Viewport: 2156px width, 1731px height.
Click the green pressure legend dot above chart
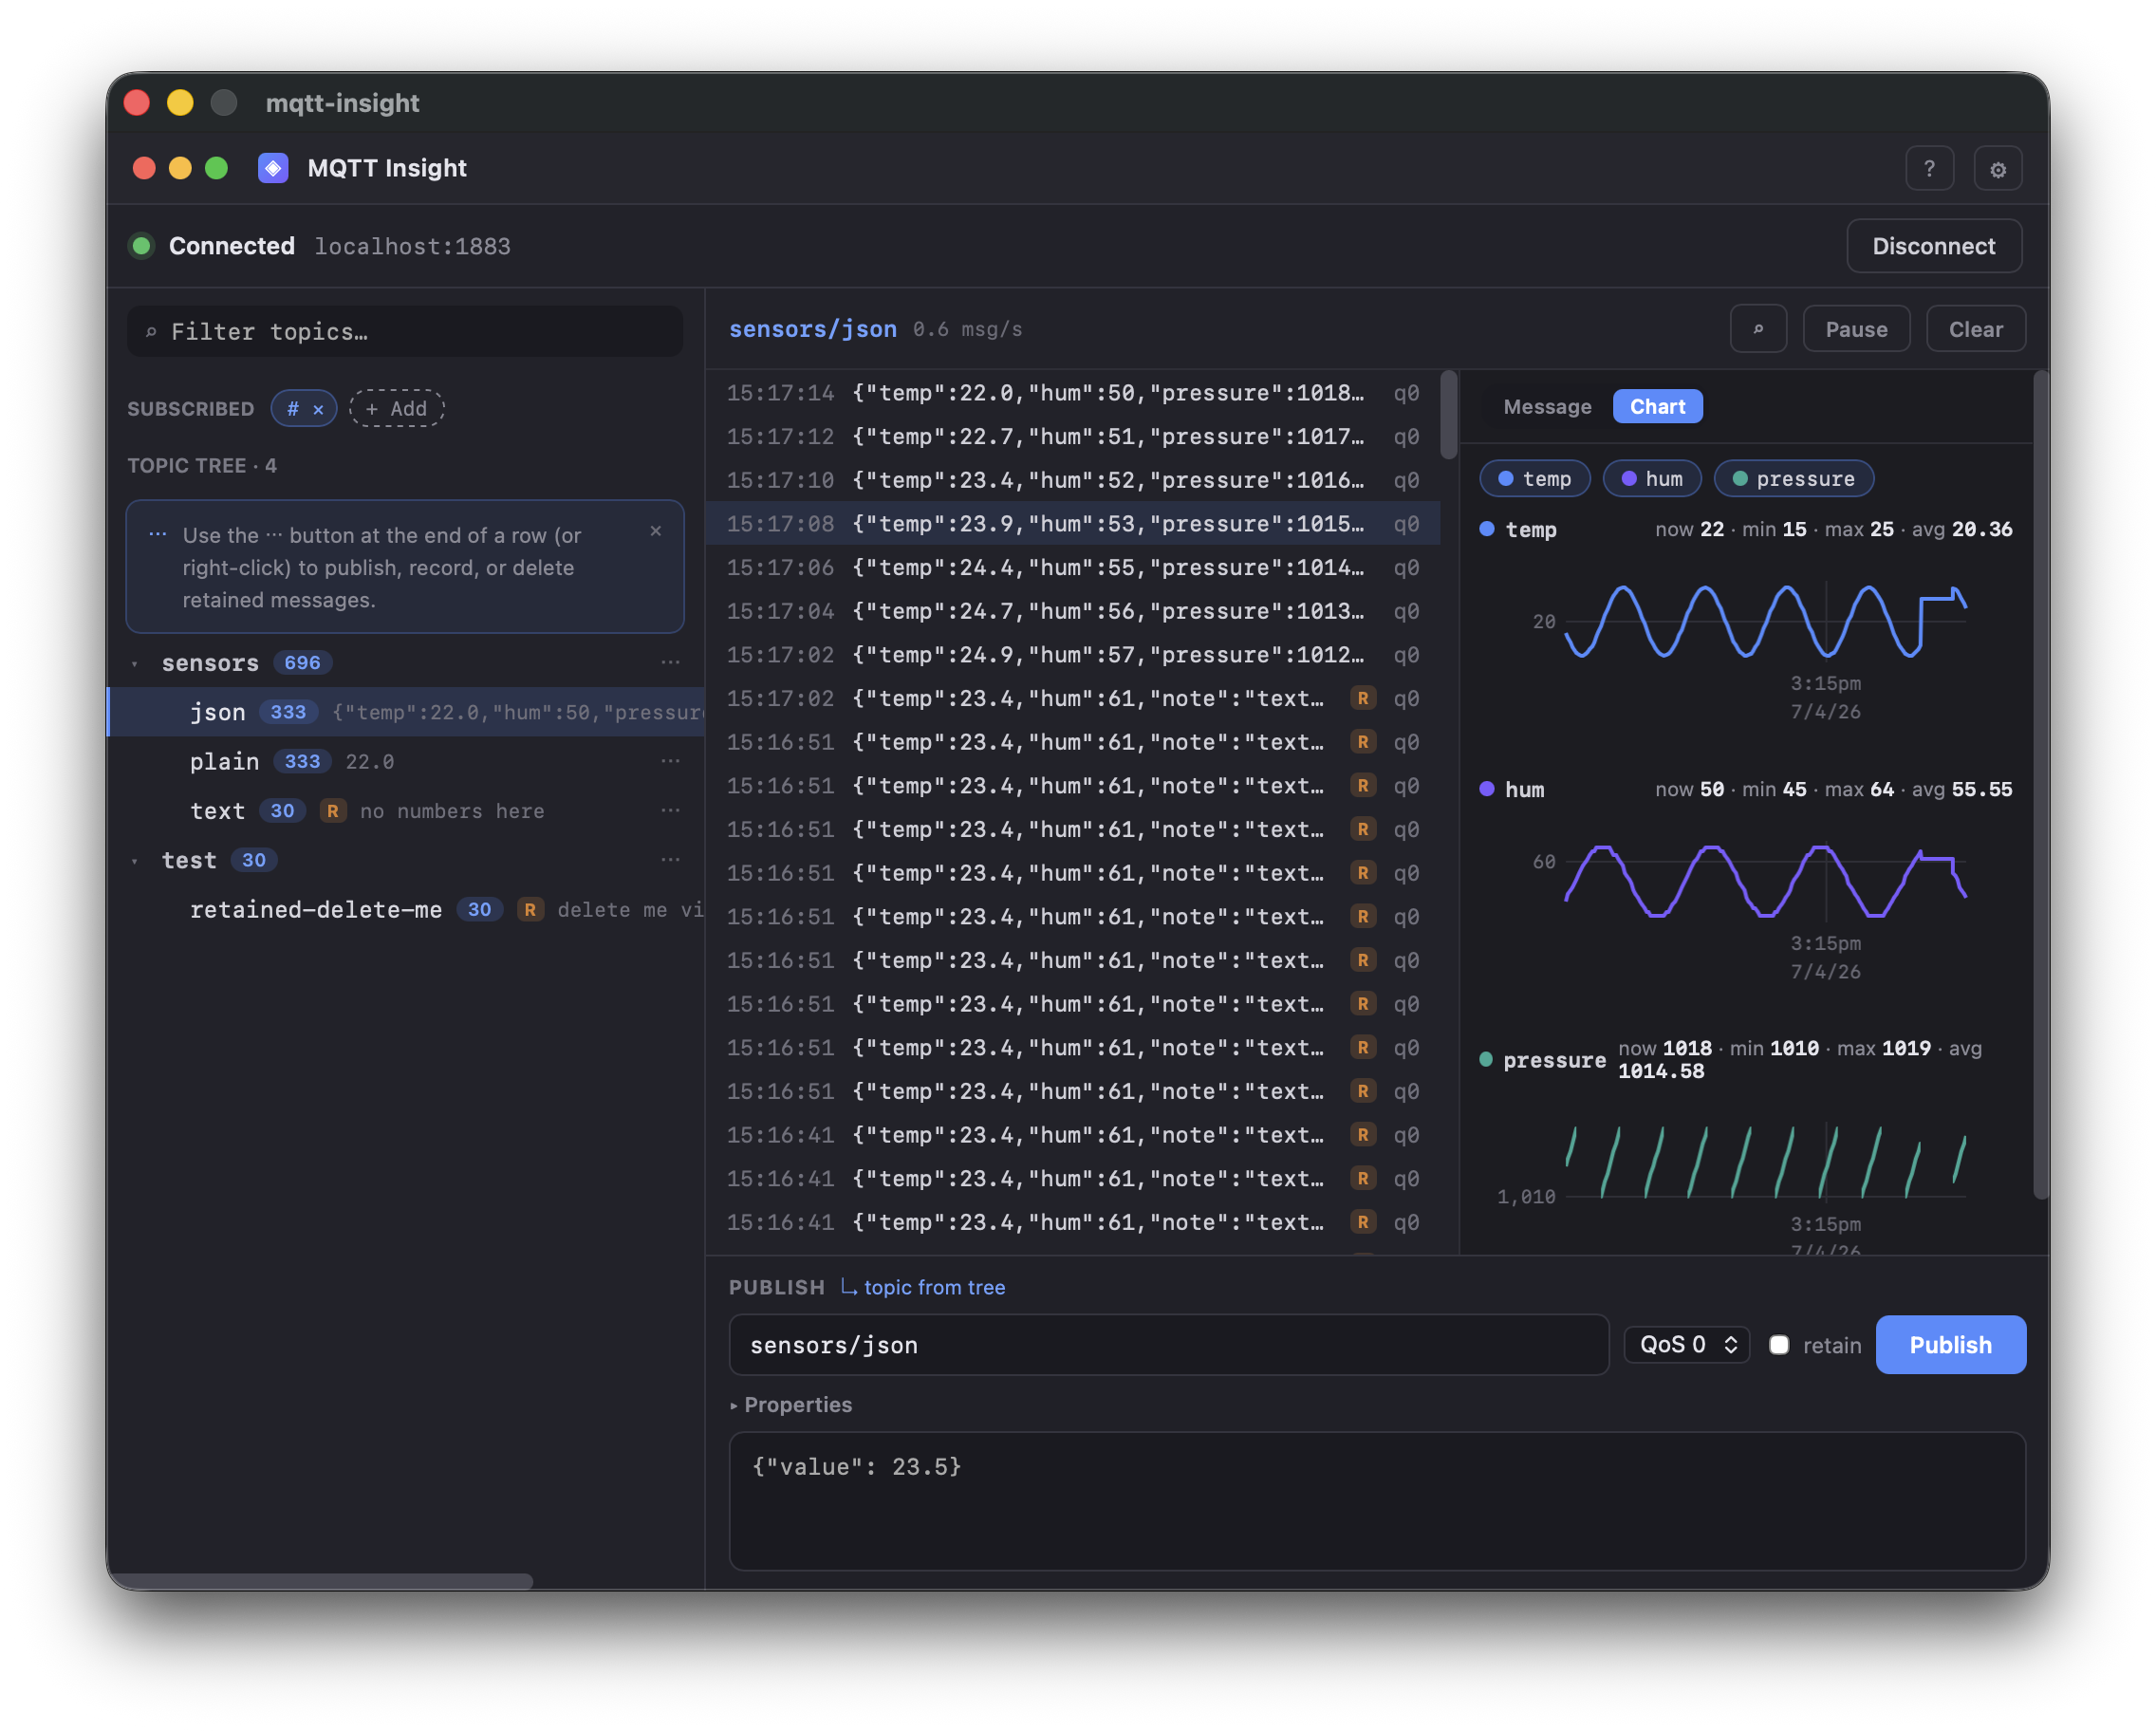(x=1486, y=1059)
